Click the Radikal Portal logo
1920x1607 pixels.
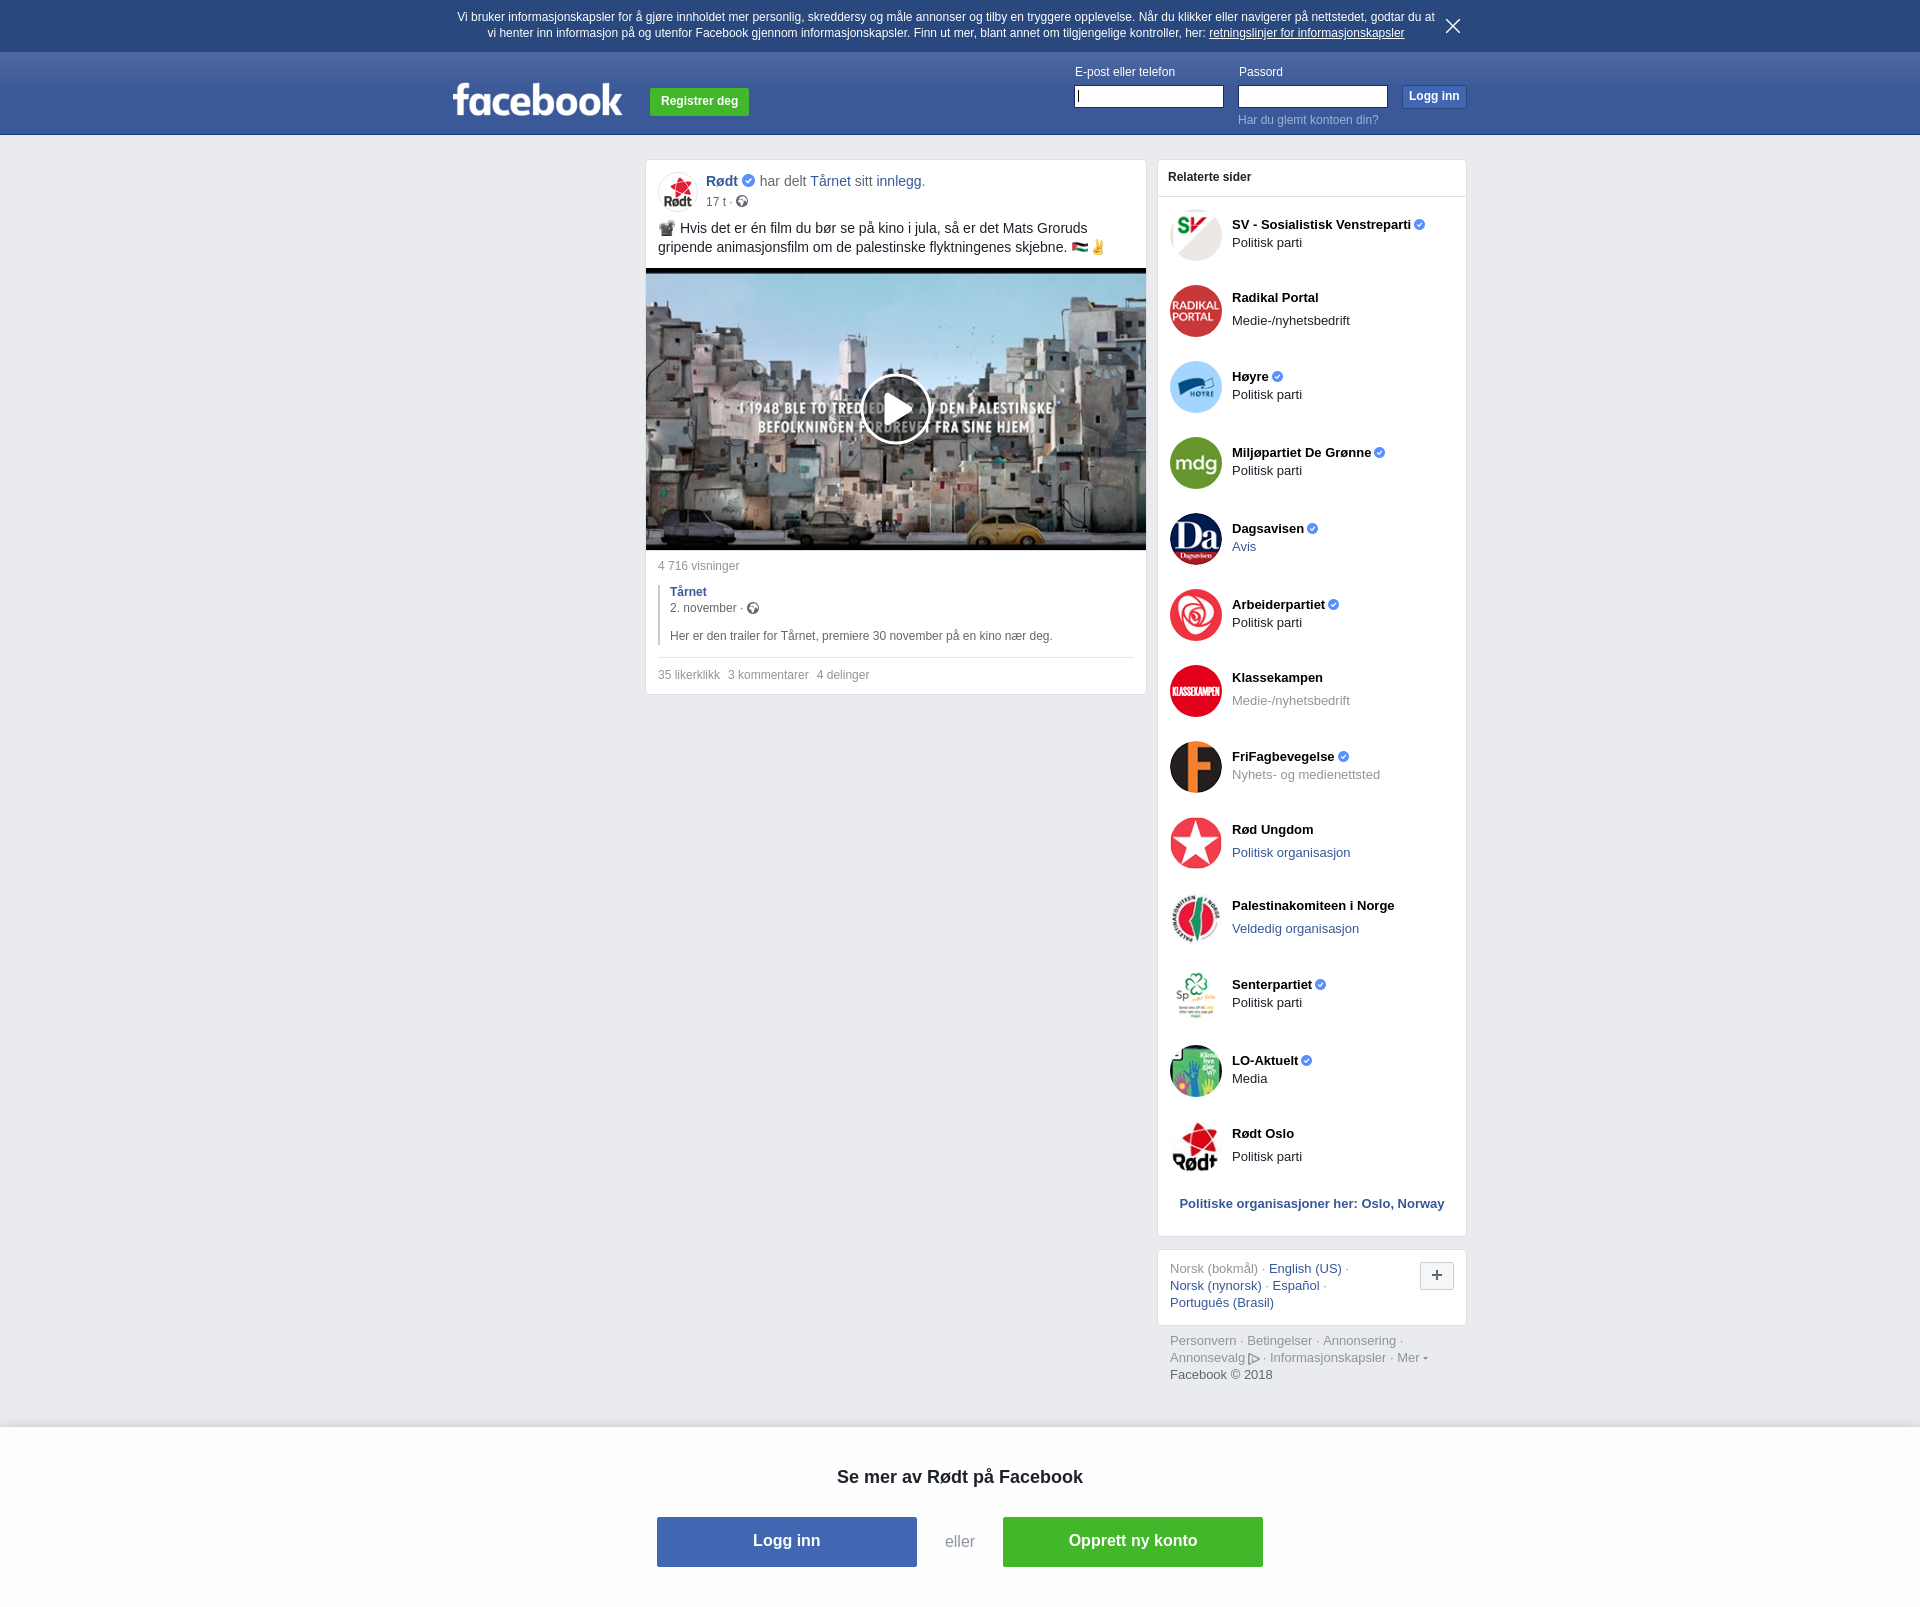pos(1196,311)
